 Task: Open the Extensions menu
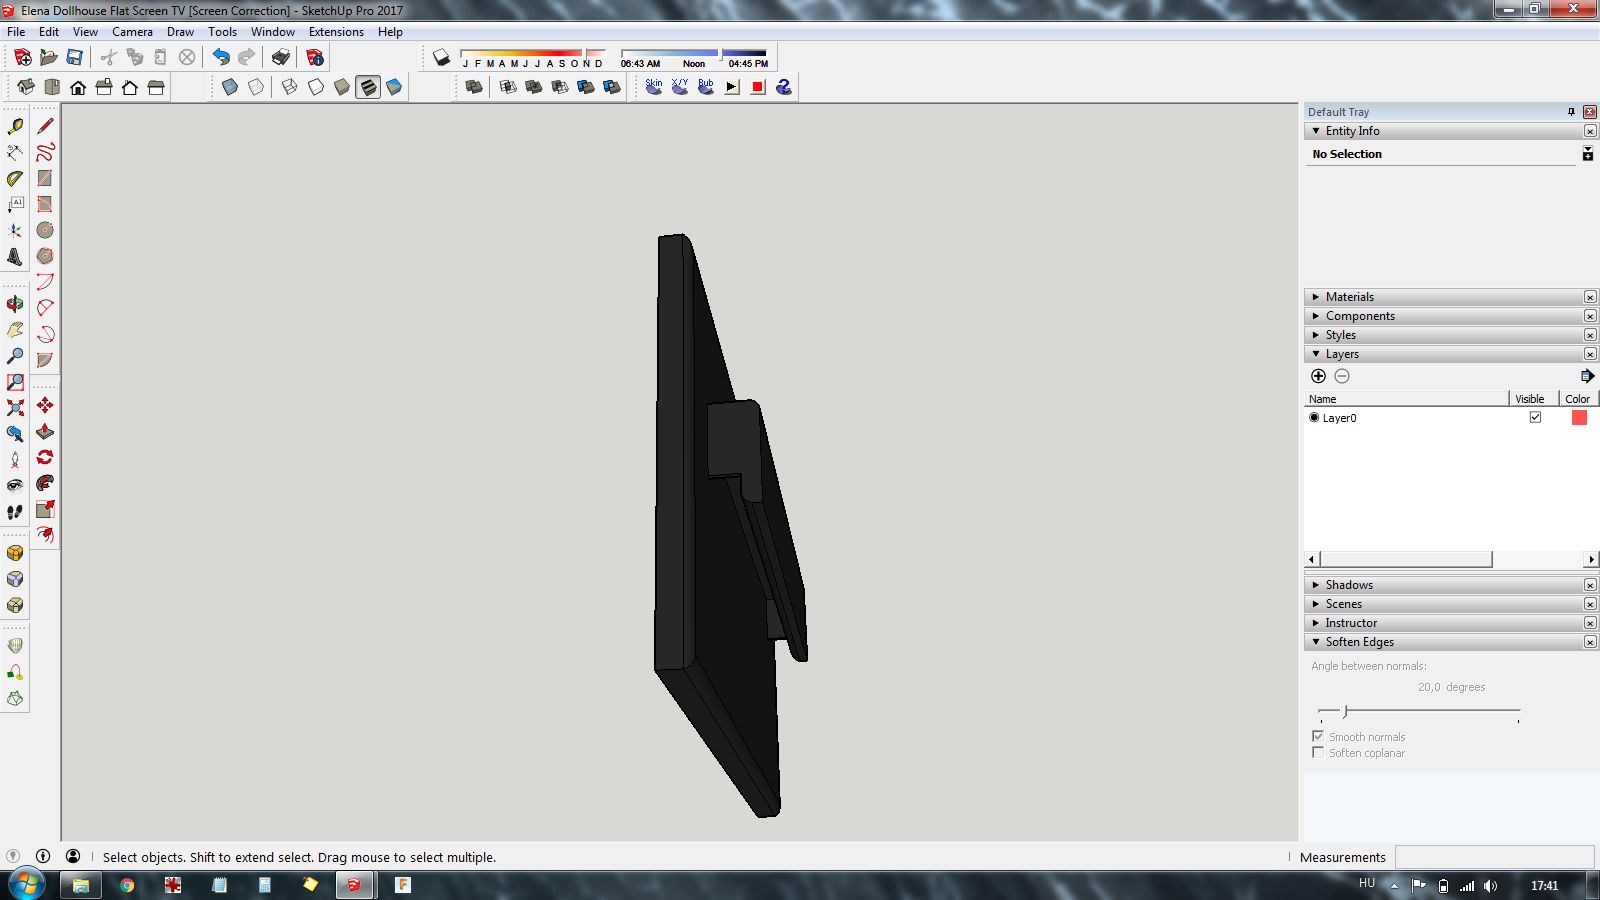[336, 32]
